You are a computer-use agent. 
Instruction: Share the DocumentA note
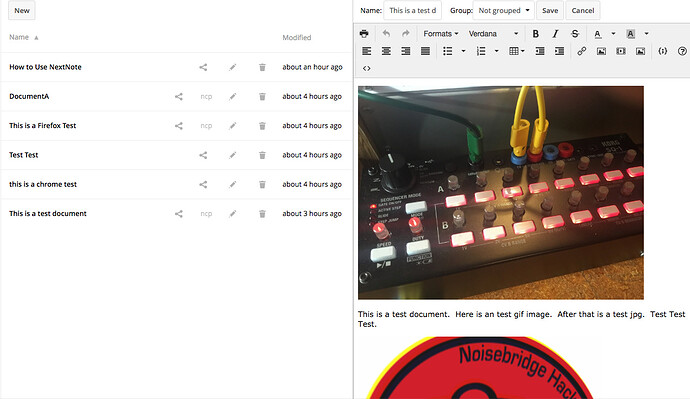coord(179,96)
